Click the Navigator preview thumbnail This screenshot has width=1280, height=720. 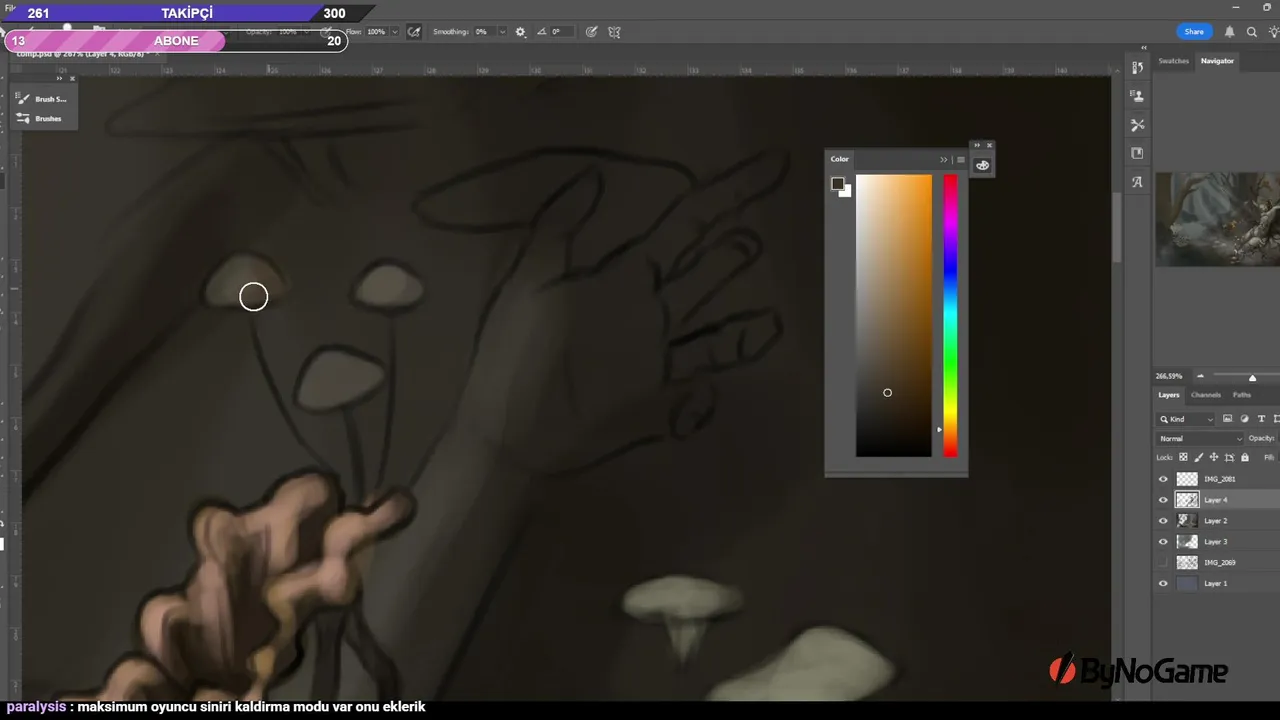pos(1217,219)
